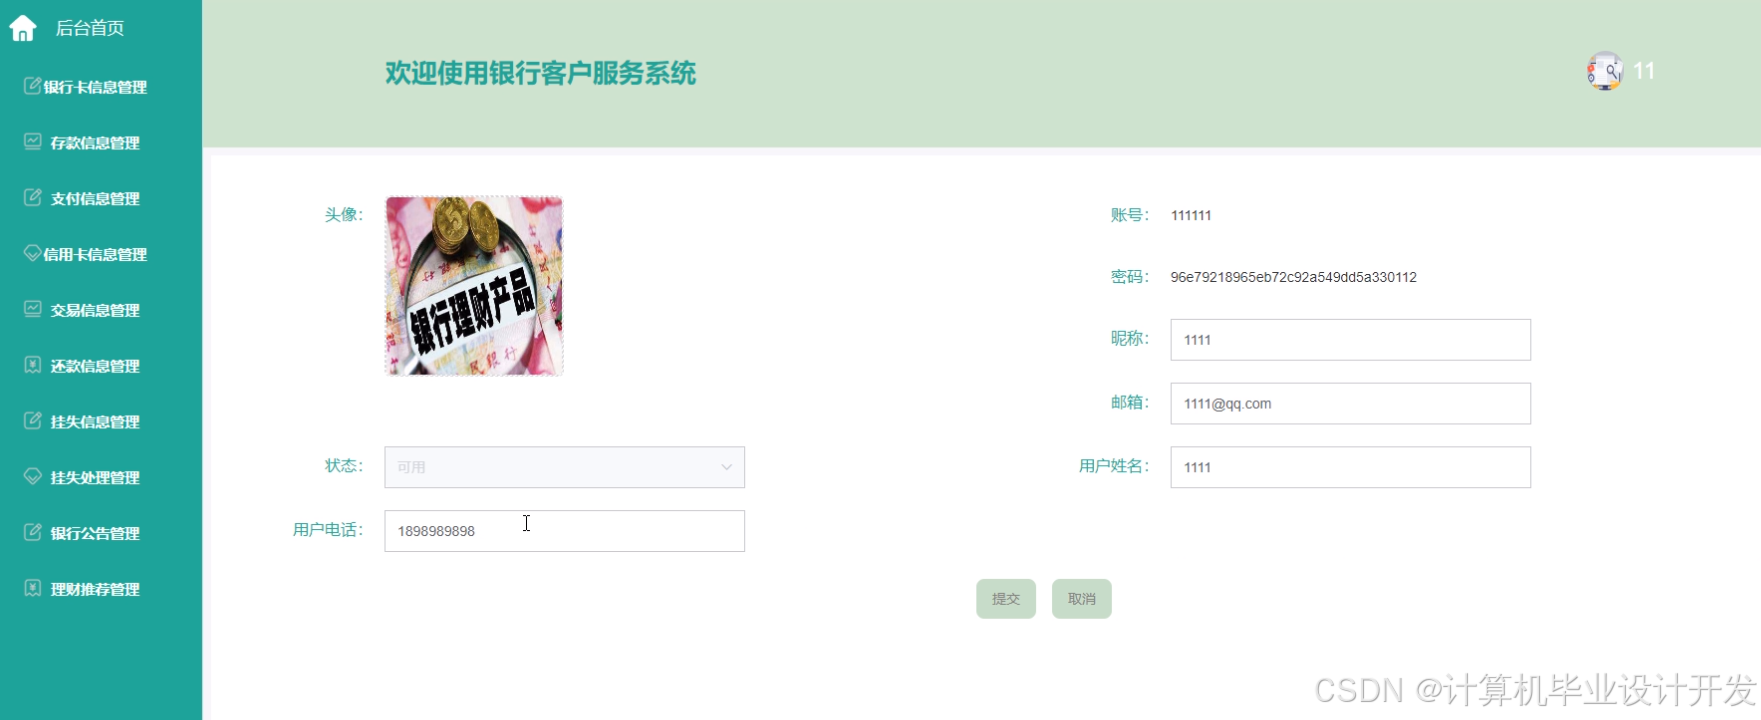Click the 提交 button
Viewport: 1761px width, 720px height.
point(1006,599)
